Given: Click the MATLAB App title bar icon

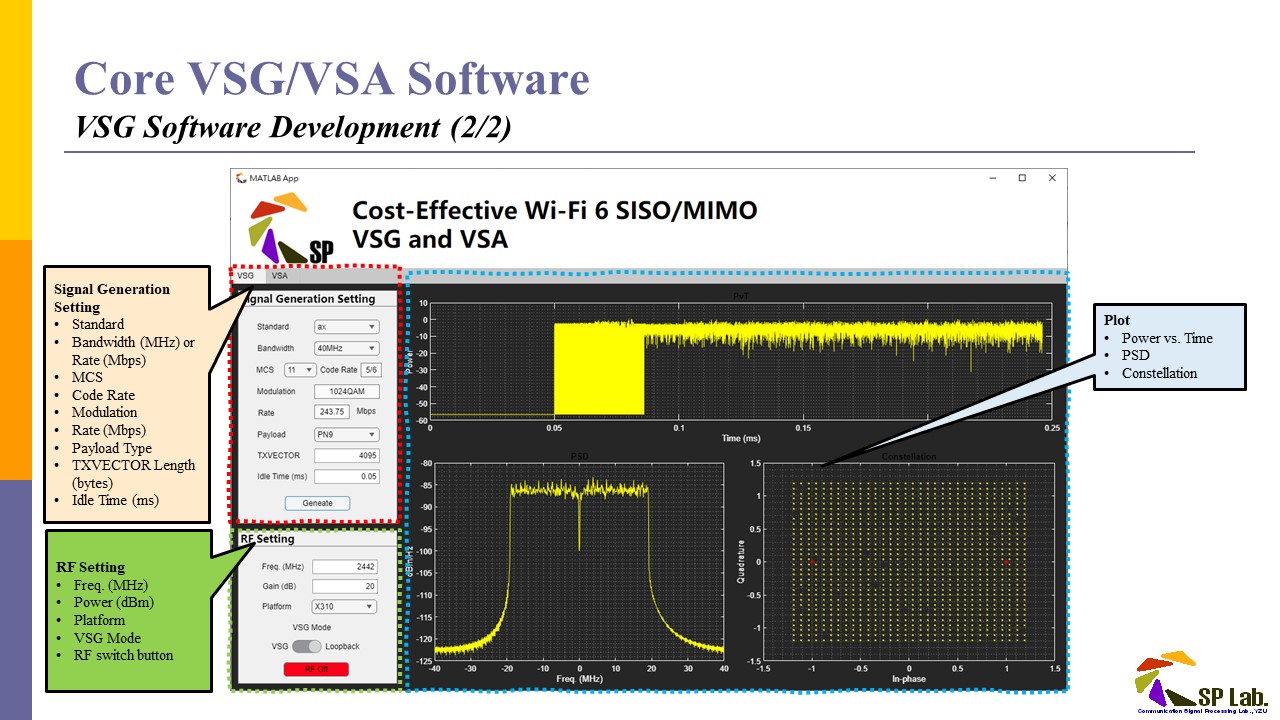Looking at the screenshot, I should click(240, 178).
